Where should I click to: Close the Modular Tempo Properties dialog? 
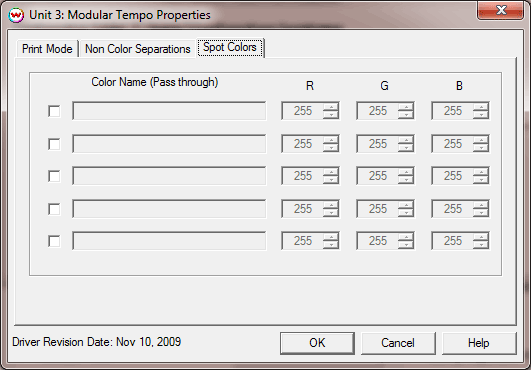coord(501,10)
